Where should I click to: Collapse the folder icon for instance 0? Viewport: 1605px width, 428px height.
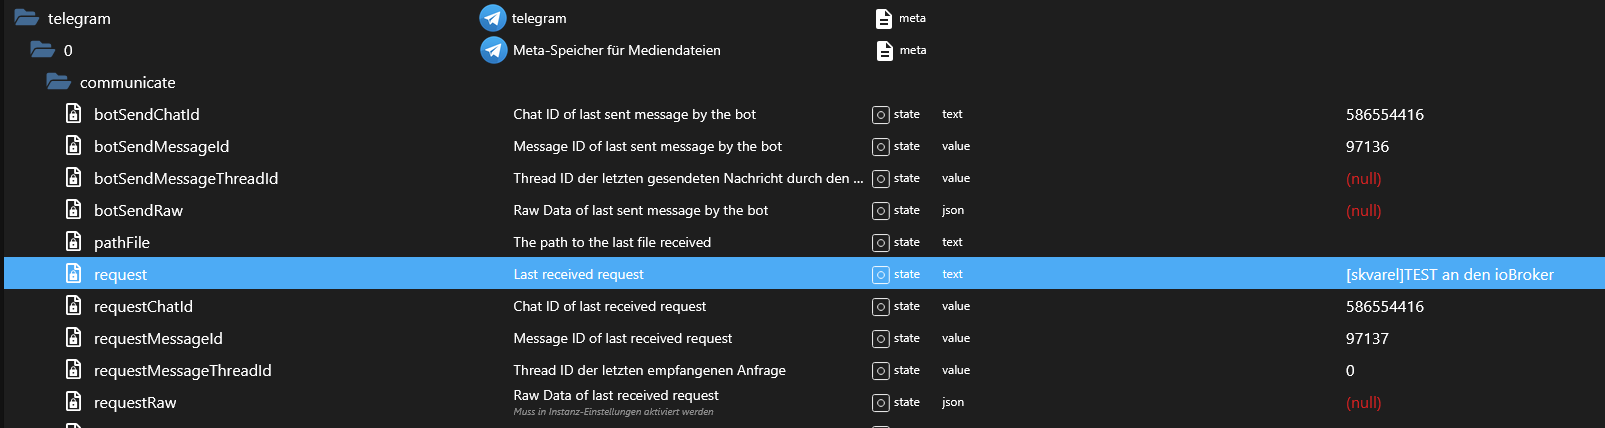coord(42,50)
